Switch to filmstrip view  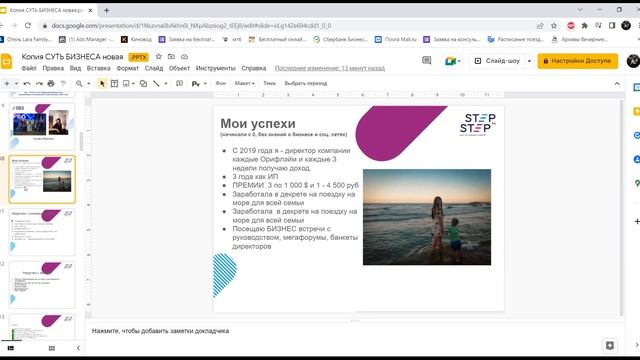tap(11, 348)
